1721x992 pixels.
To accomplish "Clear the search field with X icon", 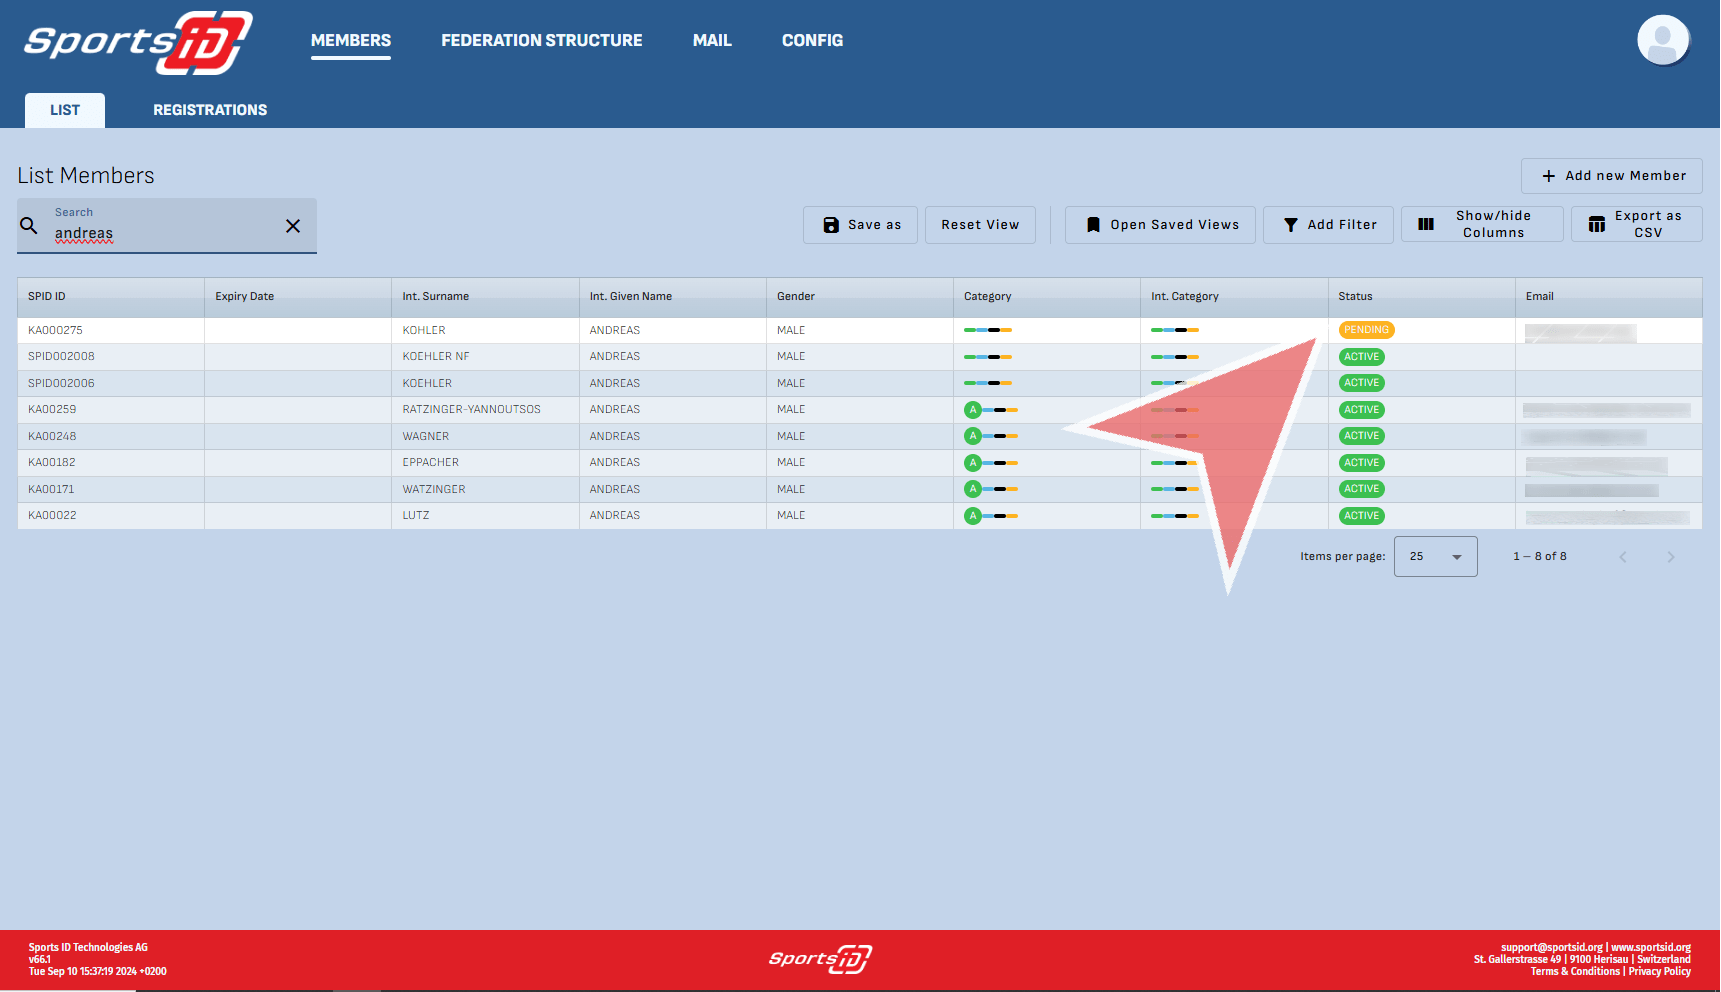I will point(293,226).
